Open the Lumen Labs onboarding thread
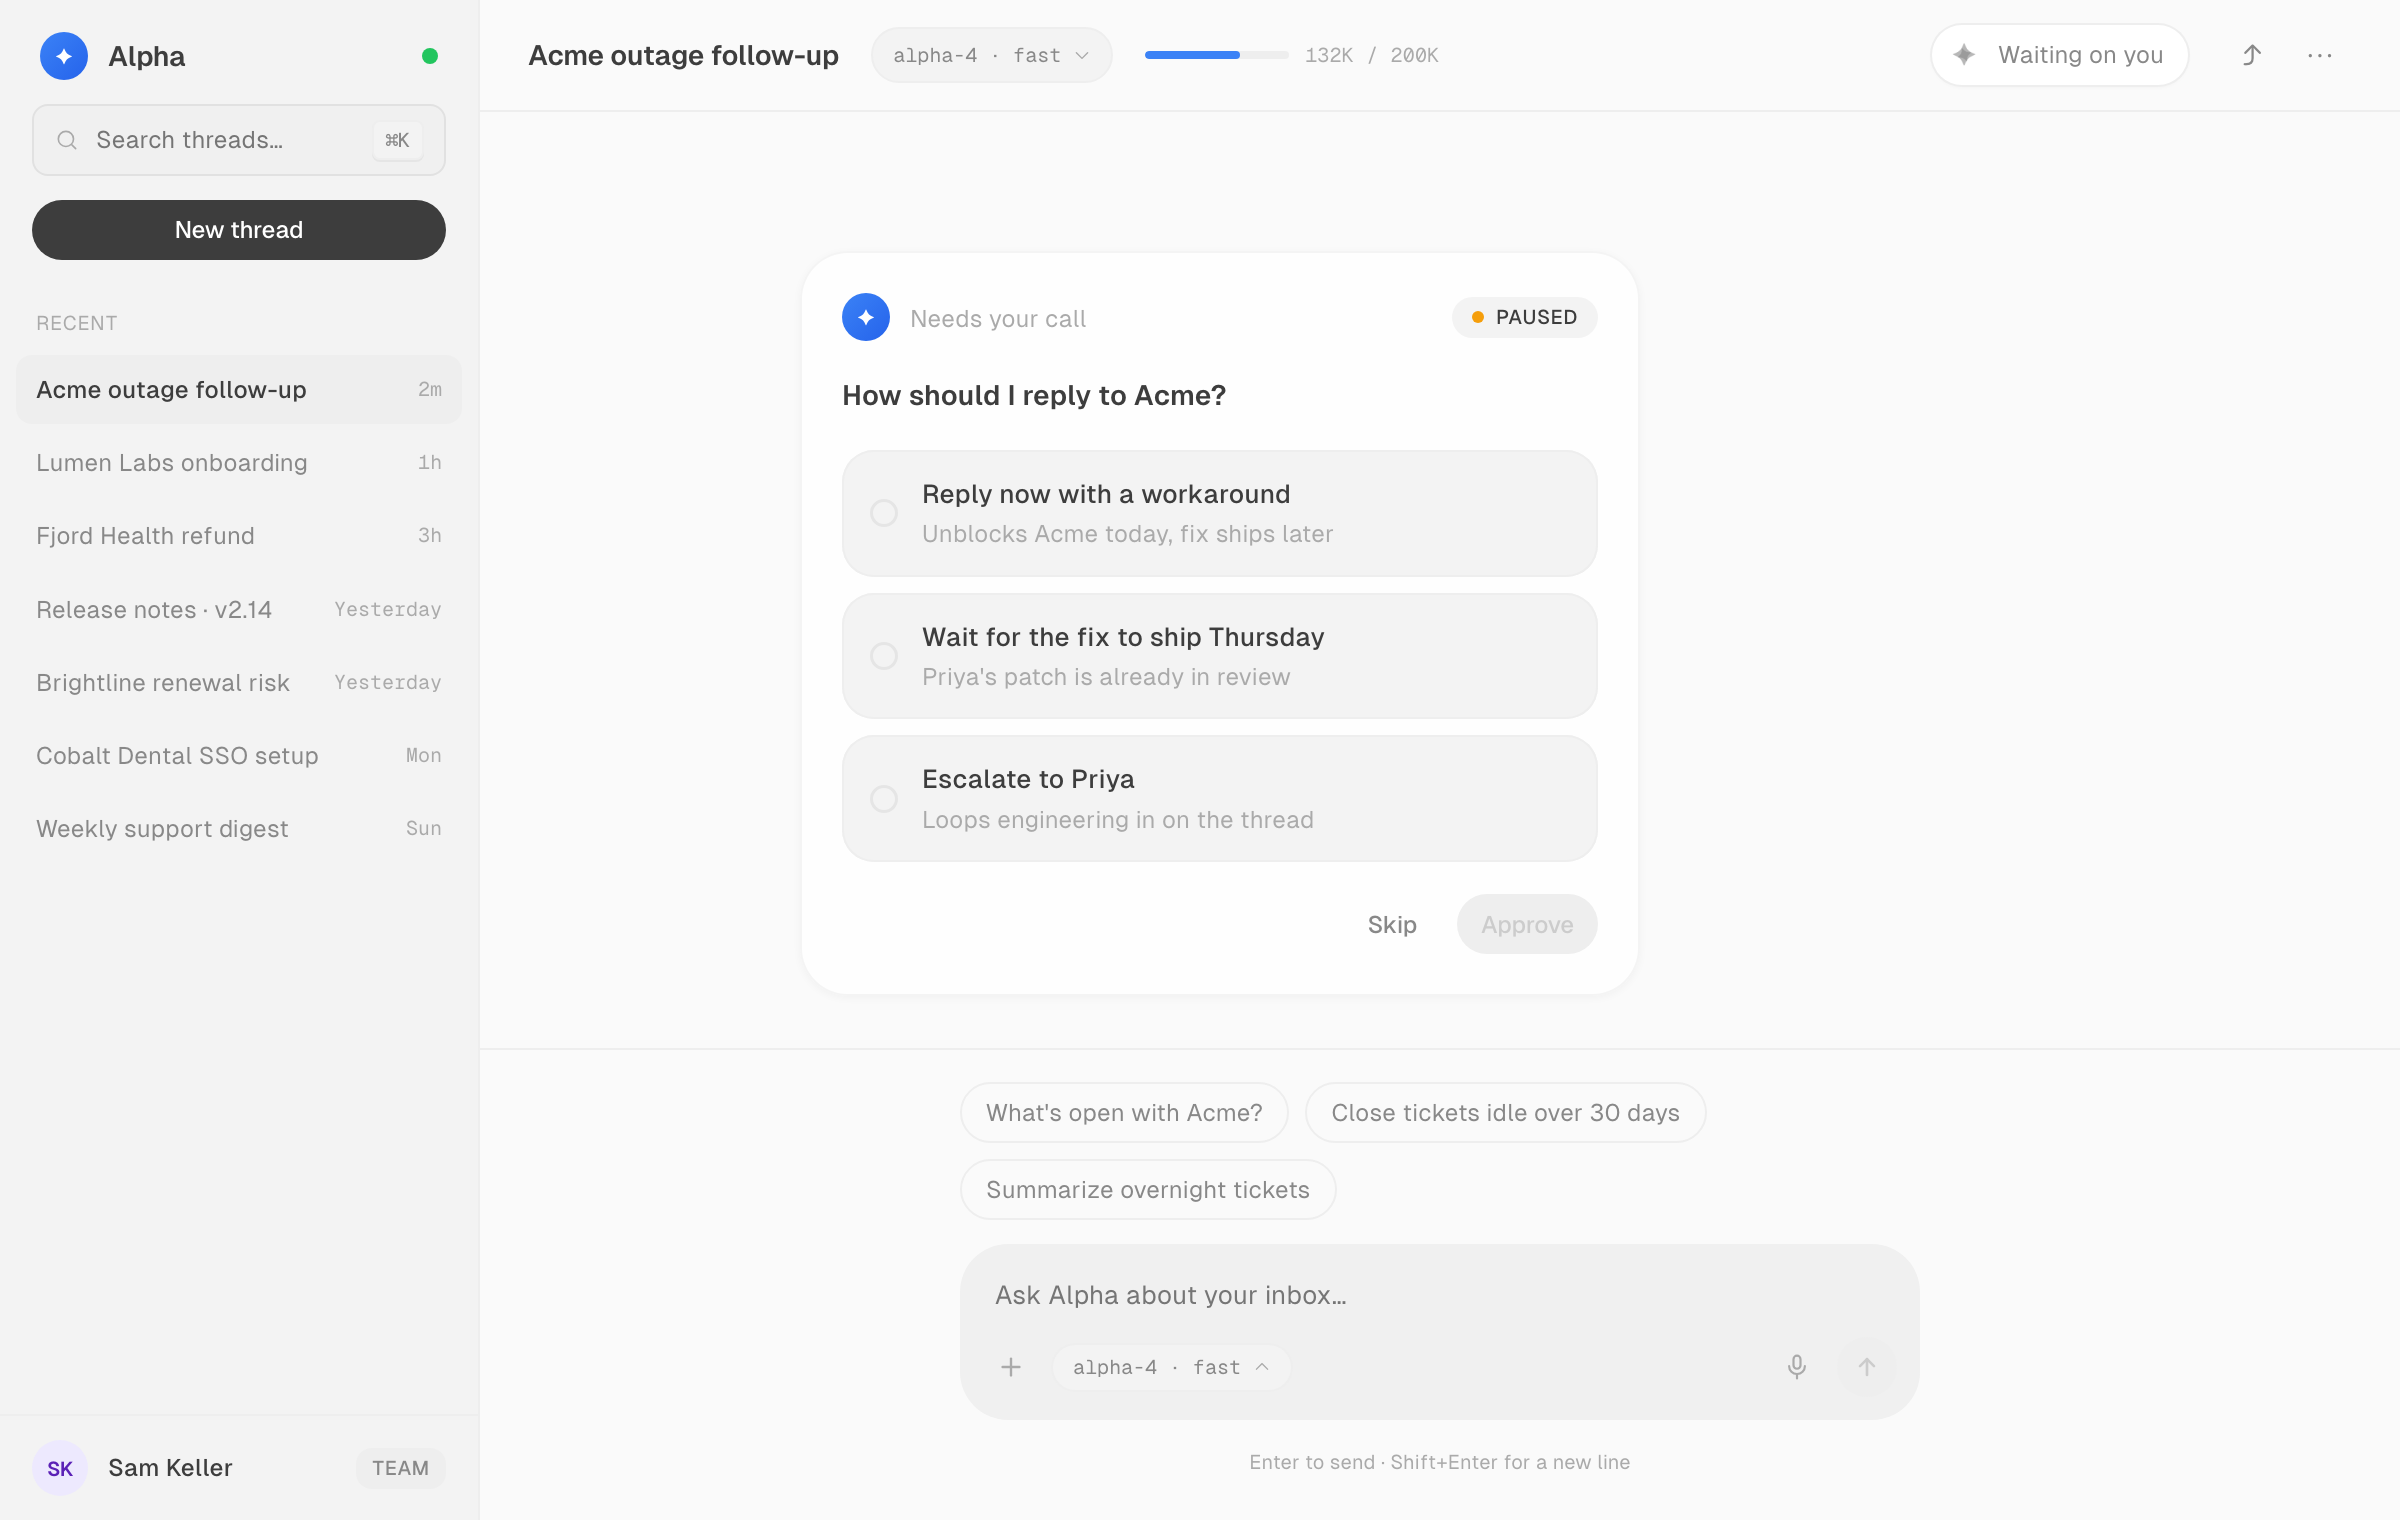Image resolution: width=2400 pixels, height=1520 pixels. tap(239, 462)
